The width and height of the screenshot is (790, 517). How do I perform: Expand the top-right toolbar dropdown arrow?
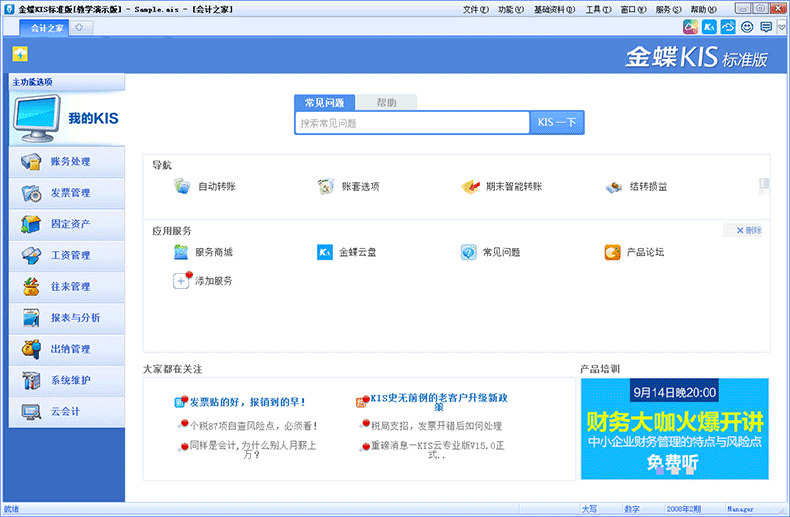tap(781, 27)
